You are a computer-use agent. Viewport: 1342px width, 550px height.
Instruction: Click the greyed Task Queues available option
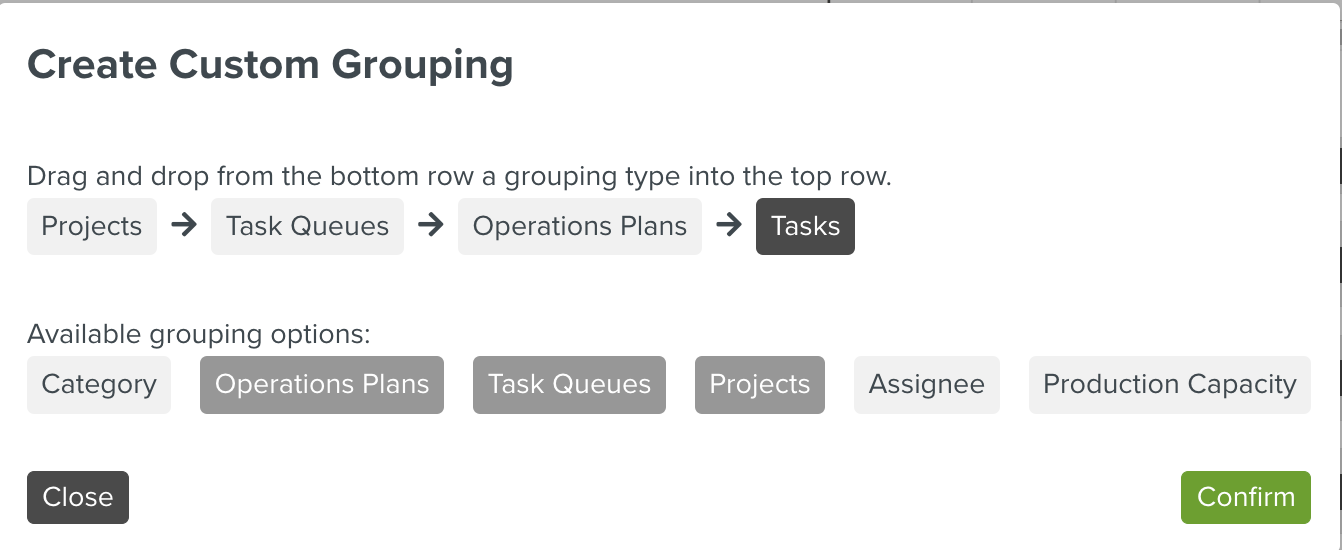(569, 385)
